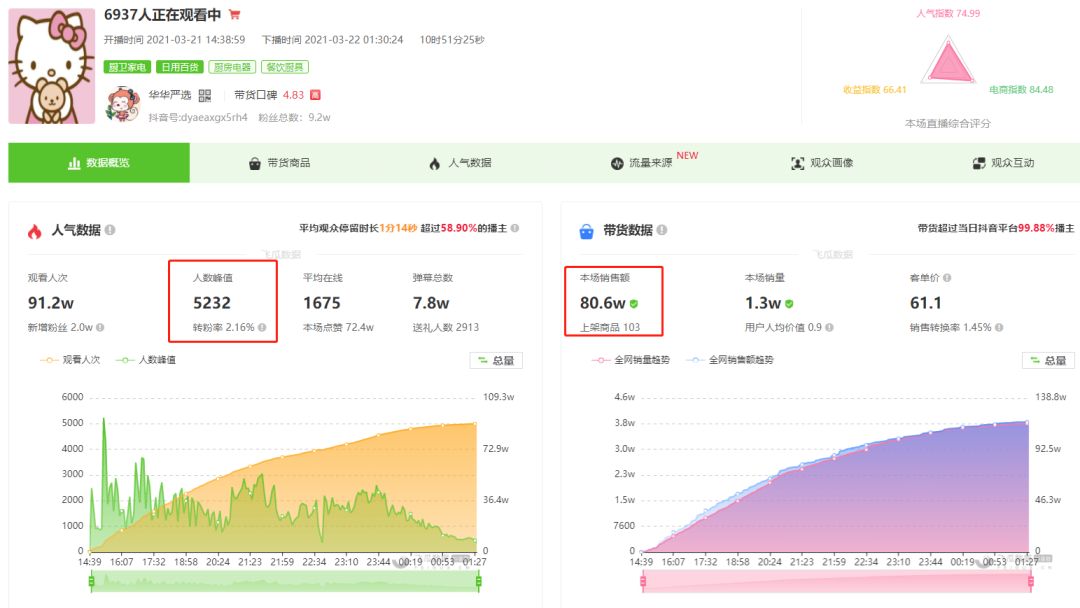This screenshot has width=1080, height=608.
Task: Switch to the 观众画像 tab
Action: tap(822, 163)
